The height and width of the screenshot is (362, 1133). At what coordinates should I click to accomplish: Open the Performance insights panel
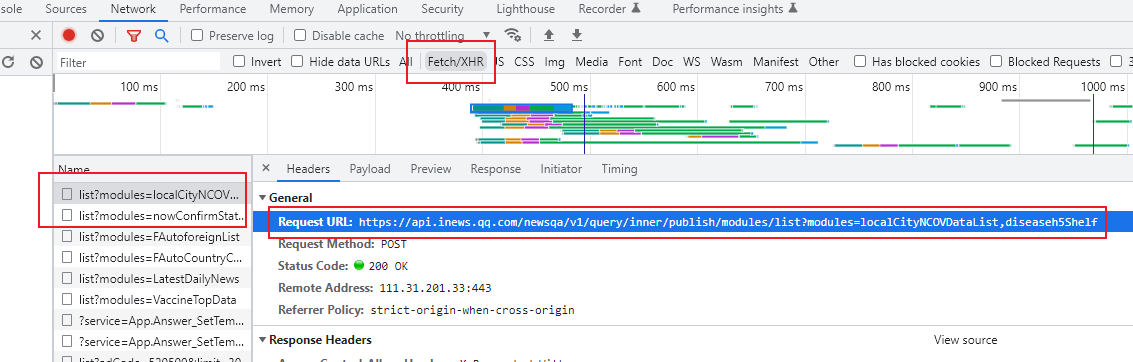pos(735,9)
